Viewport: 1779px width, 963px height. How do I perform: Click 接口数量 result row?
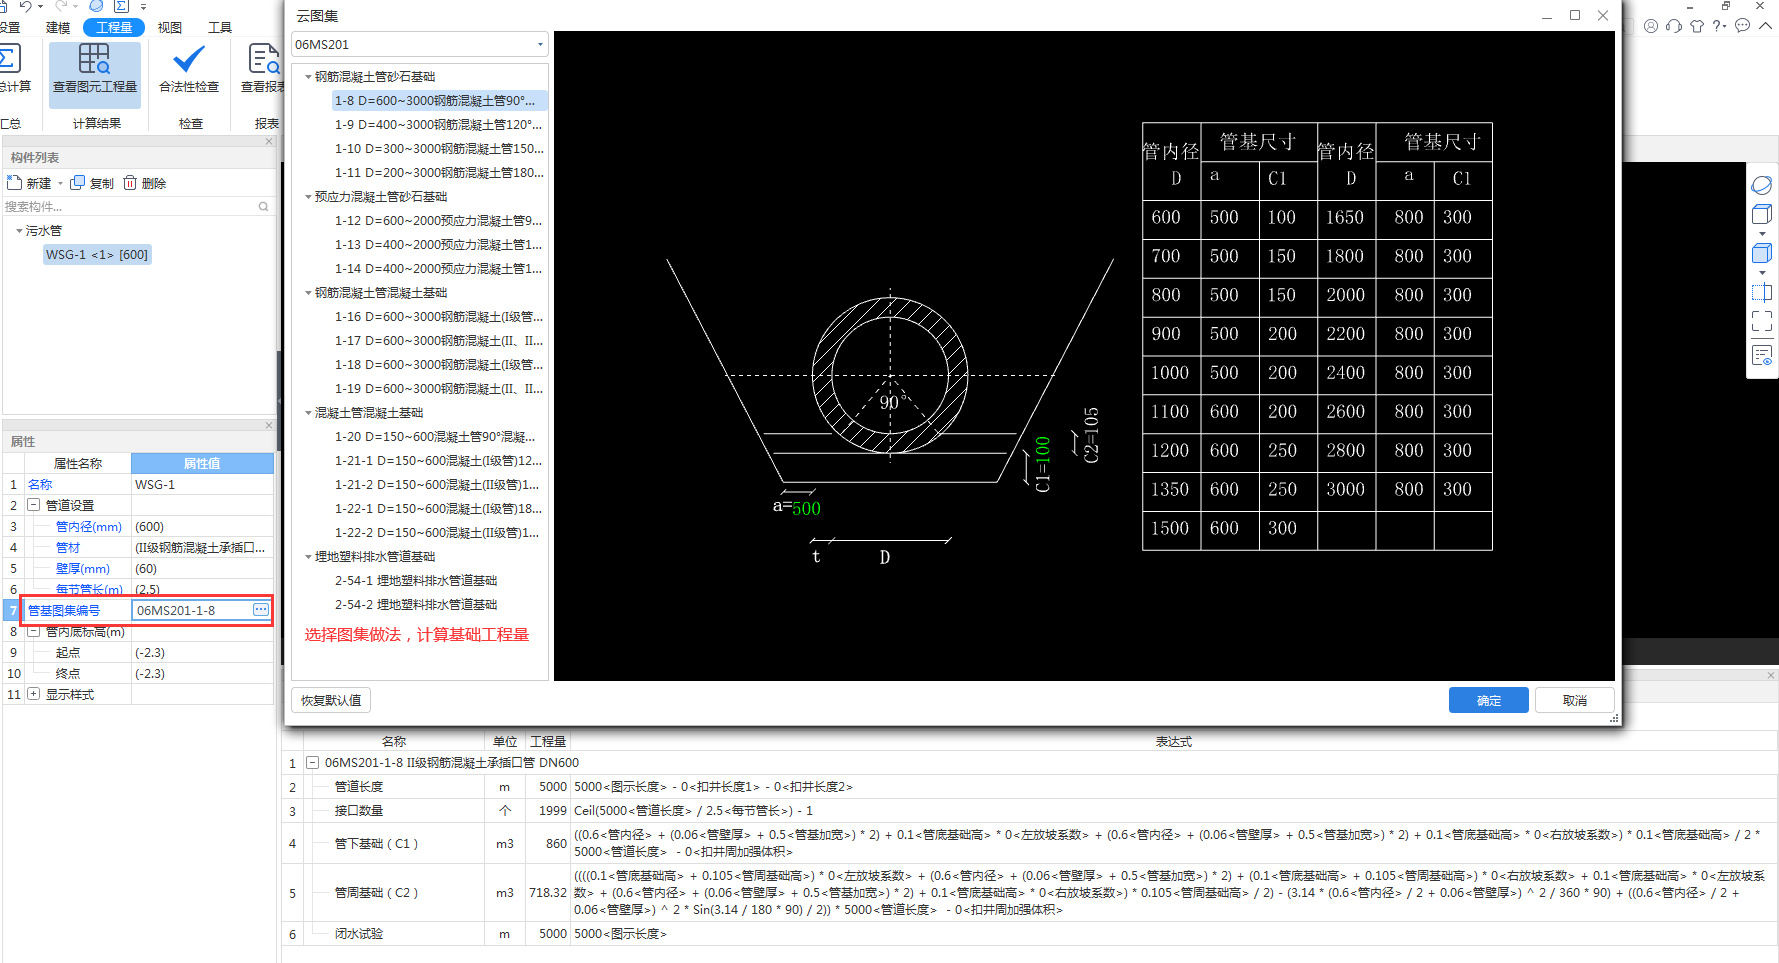pos(1029,810)
